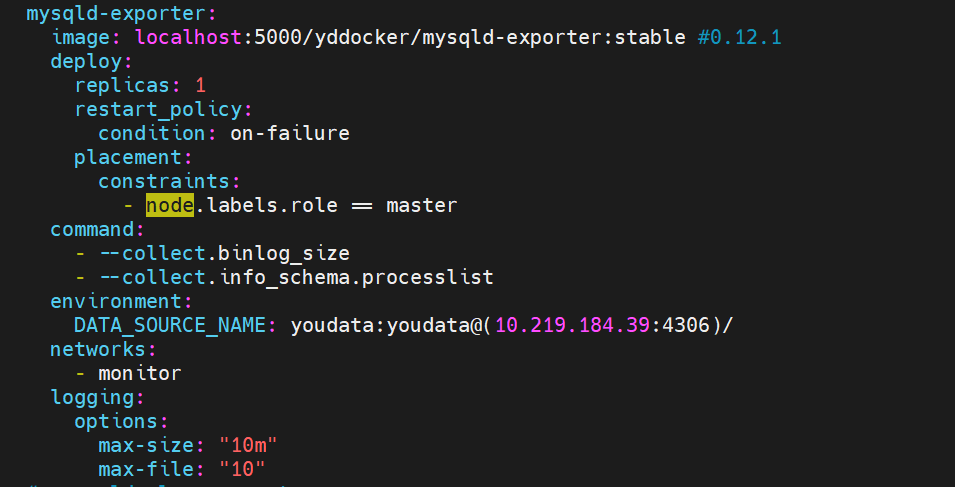Click the max-size value "10m"
The width and height of the screenshot is (955, 487).
(248, 445)
